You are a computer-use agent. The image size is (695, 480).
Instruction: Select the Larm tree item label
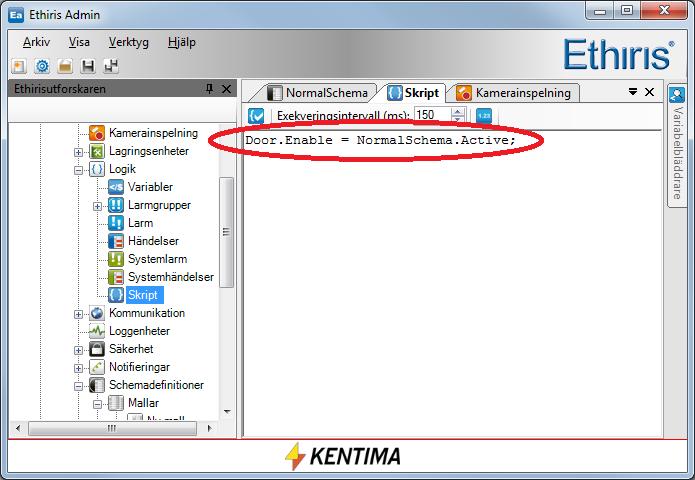141,223
